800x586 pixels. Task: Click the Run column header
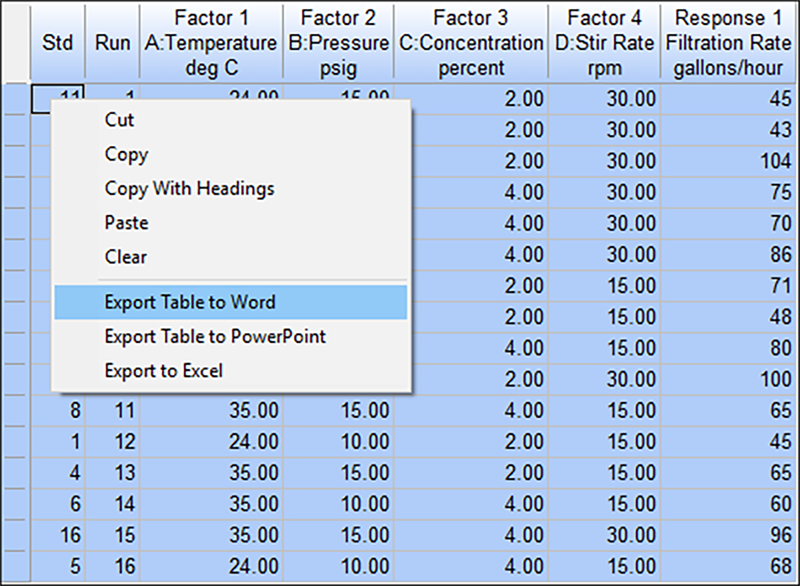tap(112, 43)
